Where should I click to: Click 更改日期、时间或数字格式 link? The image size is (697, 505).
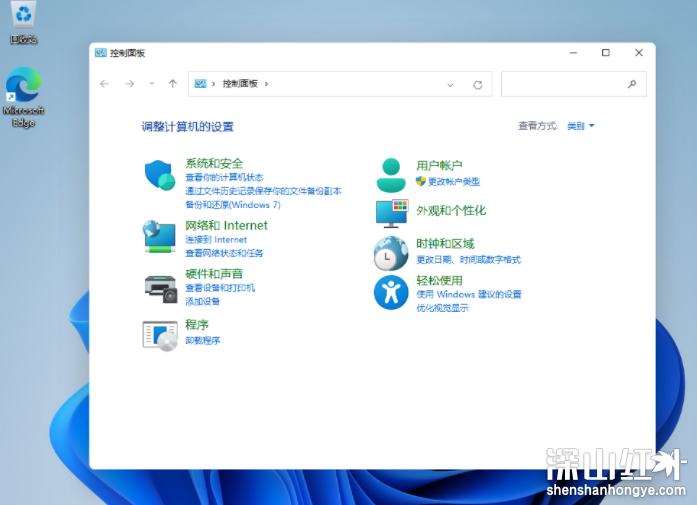469,260
